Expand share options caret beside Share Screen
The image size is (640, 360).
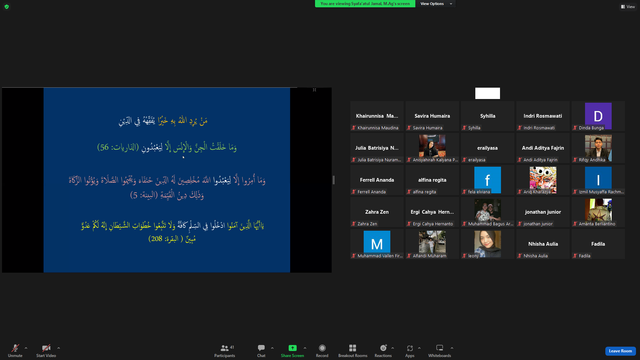tap(305, 348)
